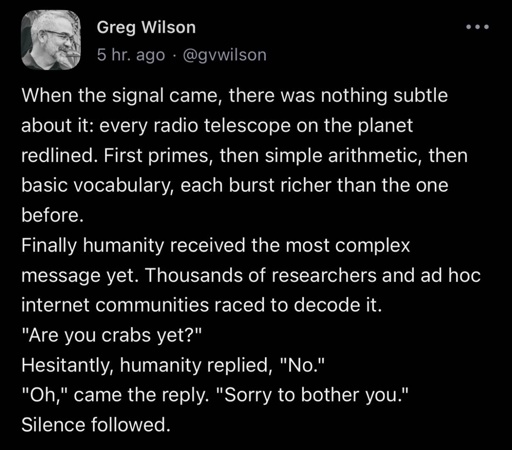
Task: Click the quote "Are you crabs yet?"
Action: [x=112, y=336]
